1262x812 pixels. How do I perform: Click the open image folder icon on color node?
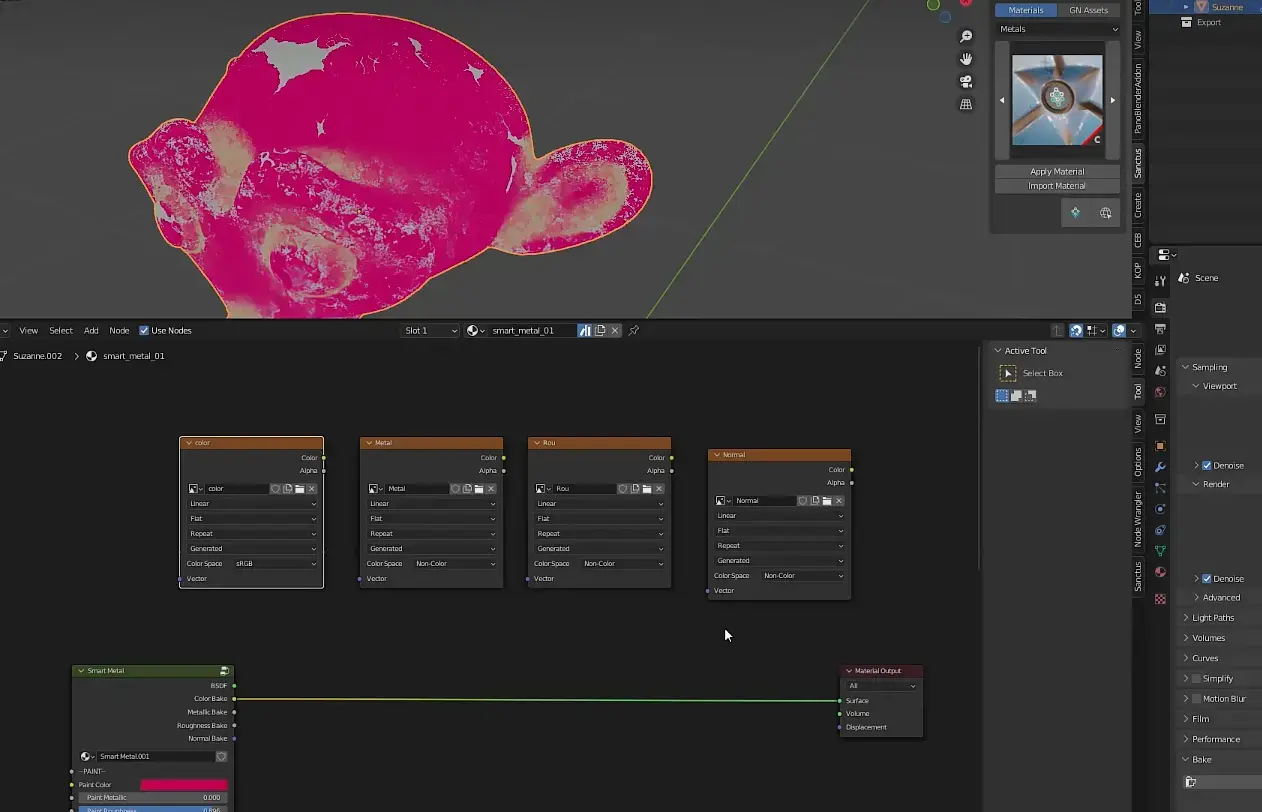(x=299, y=489)
